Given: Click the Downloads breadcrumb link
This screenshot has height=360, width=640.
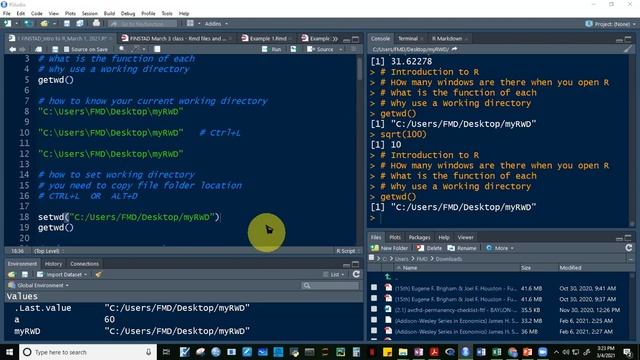Looking at the screenshot, I should click(449, 259).
